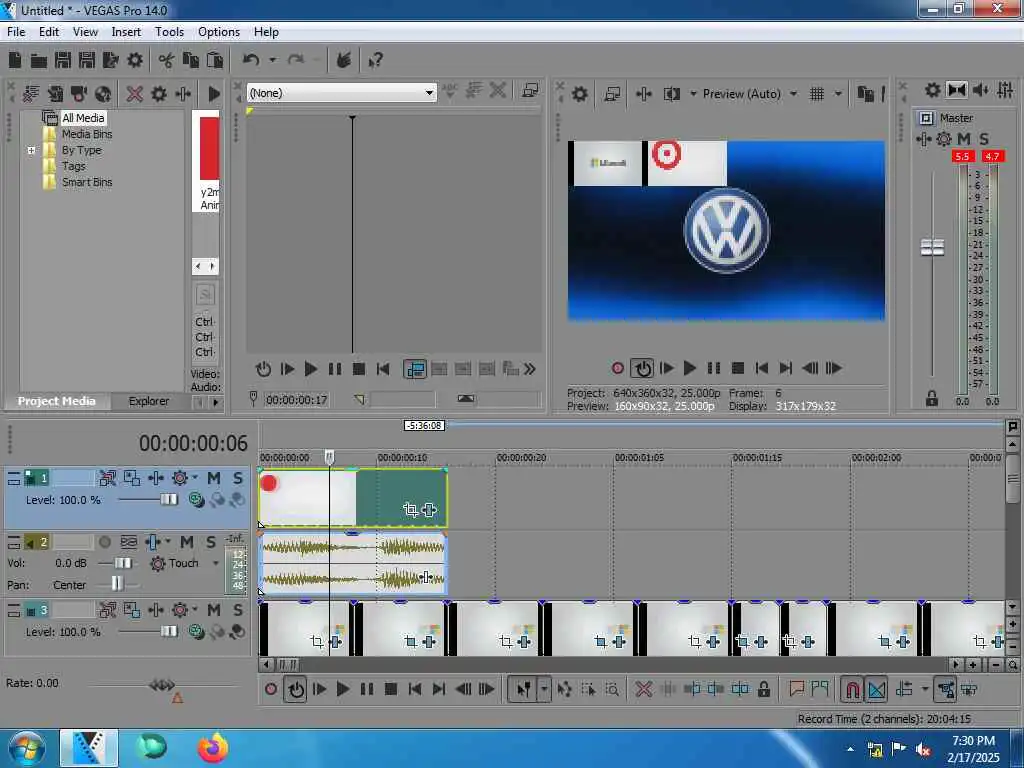Image resolution: width=1024 pixels, height=768 pixels.
Task: Toggle split screen view in preview
Action: point(671,94)
